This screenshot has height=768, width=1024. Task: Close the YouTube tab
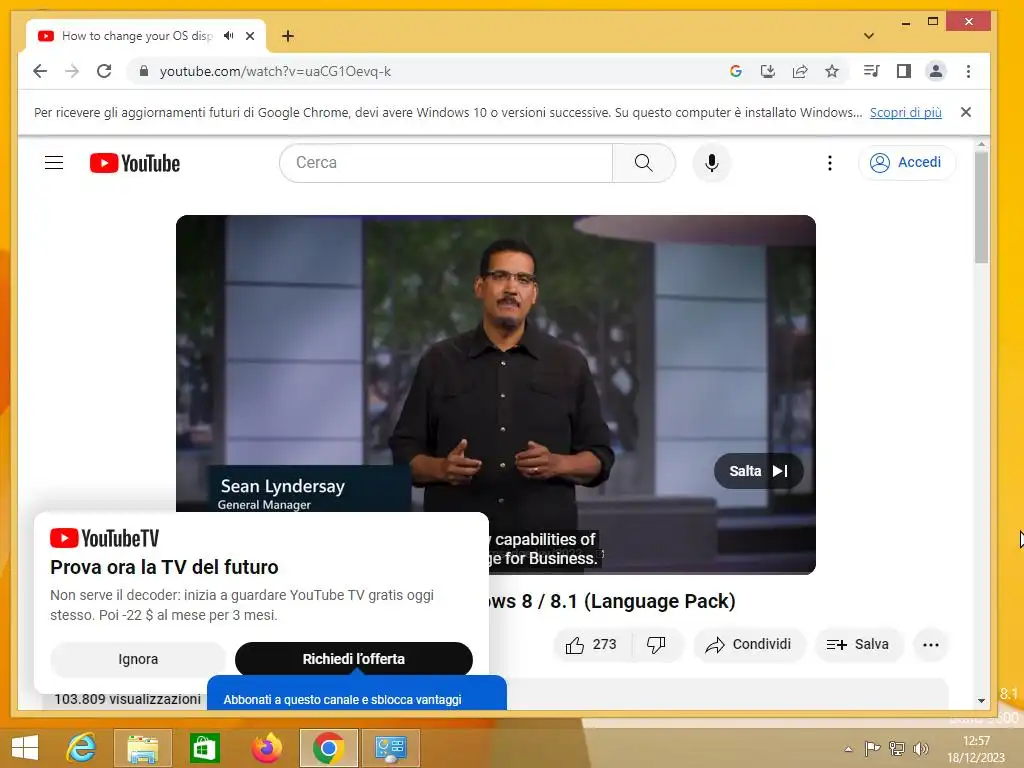tap(249, 36)
